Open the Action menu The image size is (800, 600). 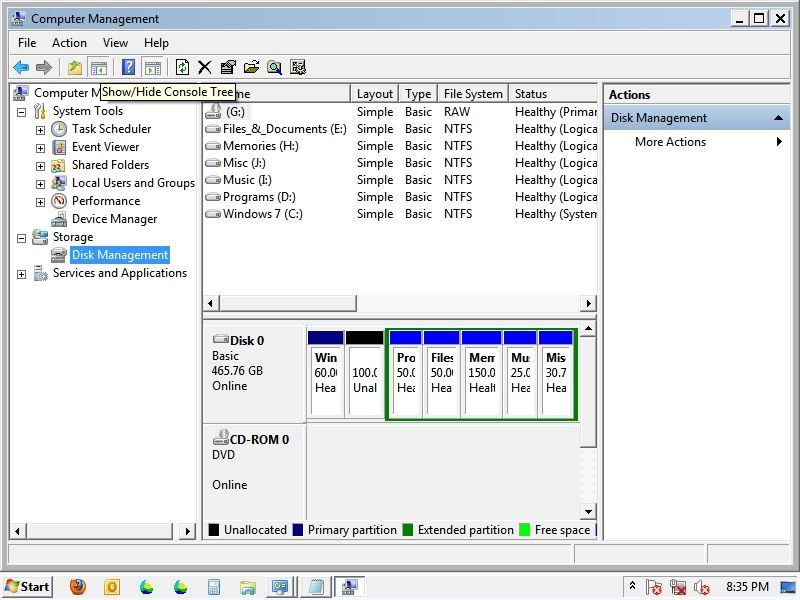tap(69, 43)
